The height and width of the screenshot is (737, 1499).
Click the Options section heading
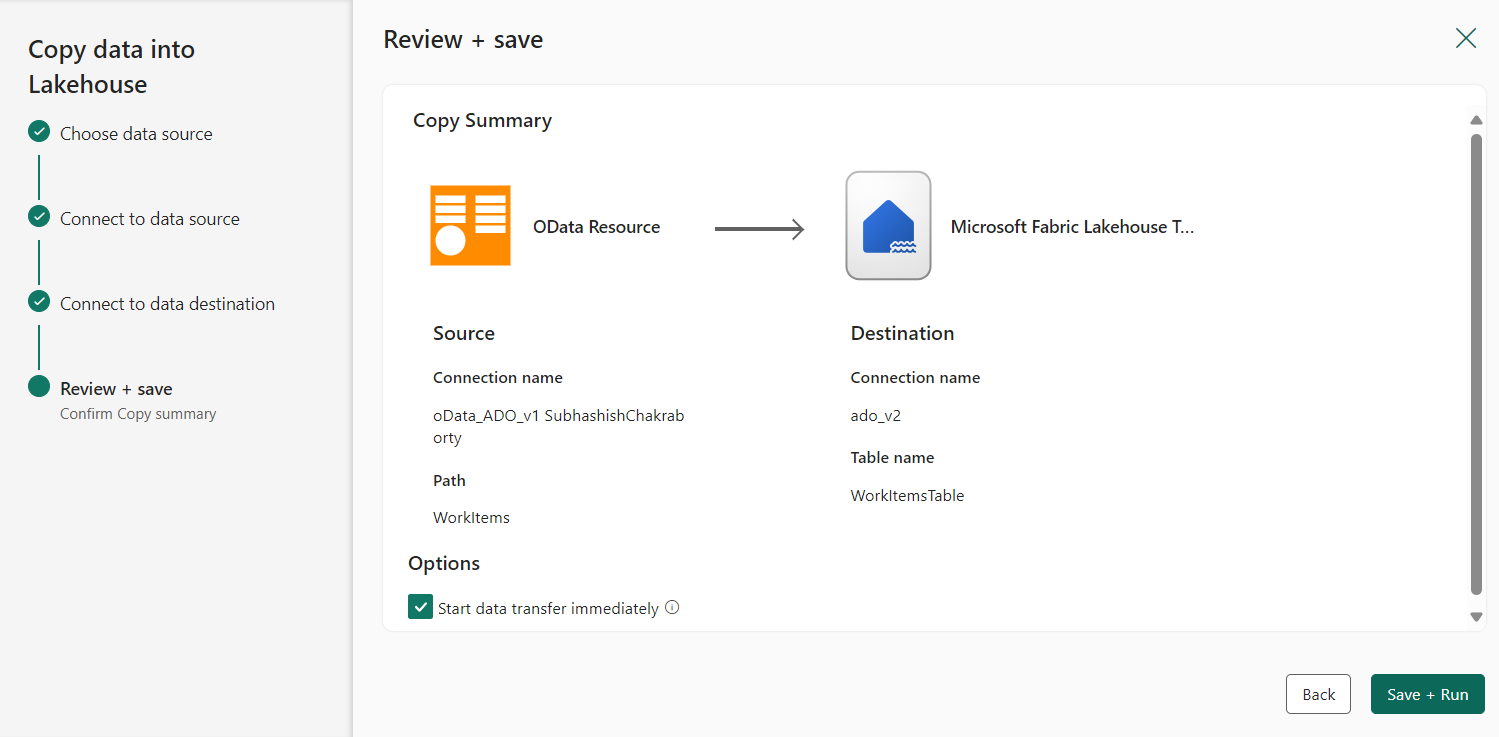tap(444, 563)
